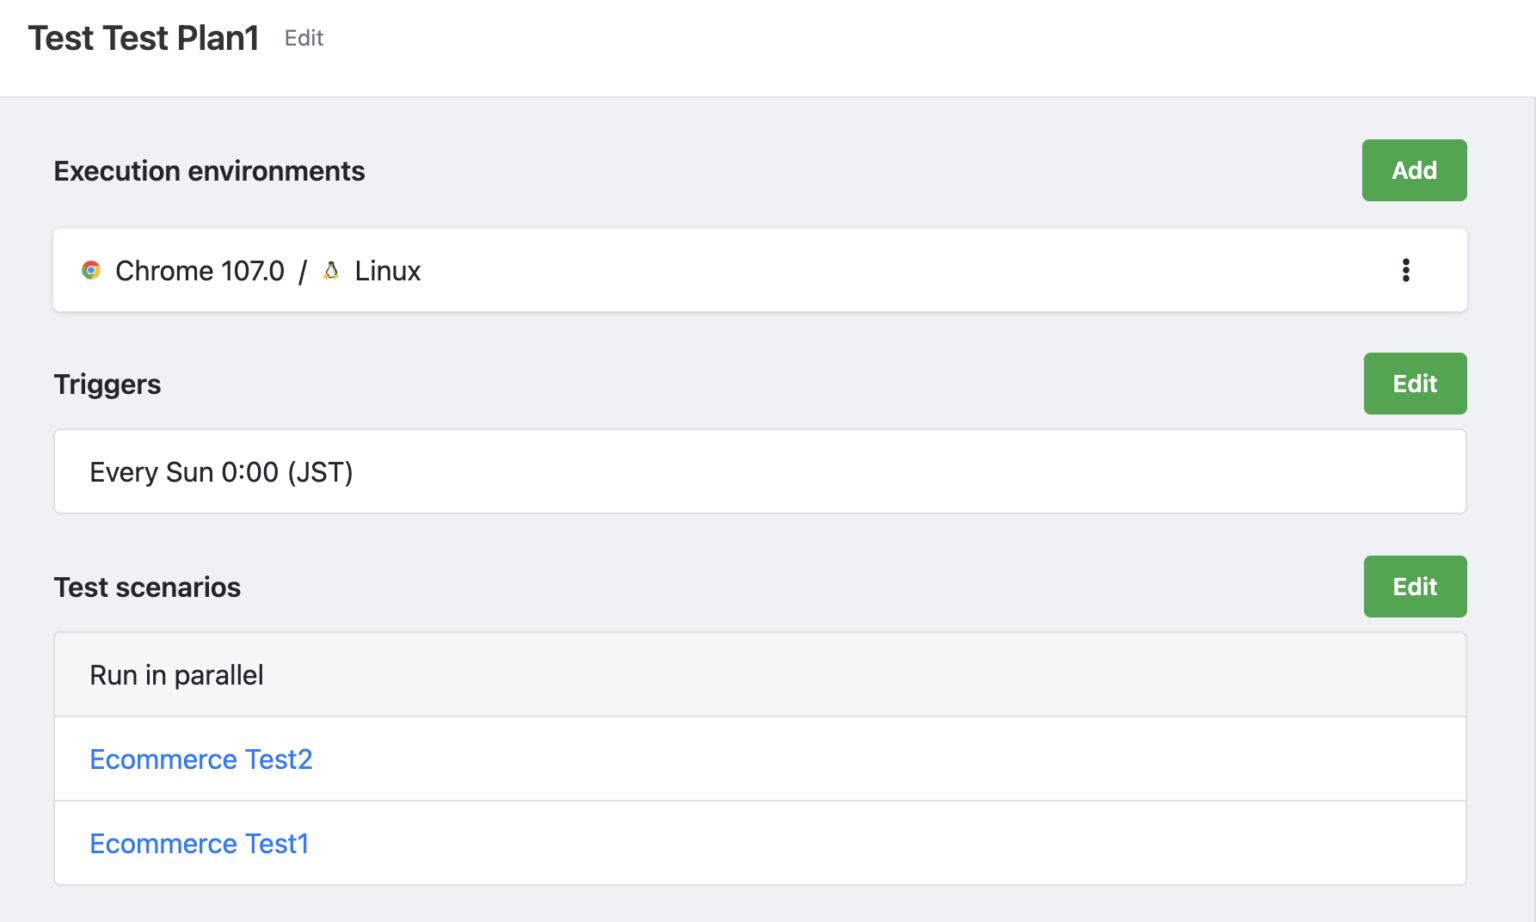Select the Chrome 107.0 / Linux environment row
1536x922 pixels.
(x=700, y=270)
